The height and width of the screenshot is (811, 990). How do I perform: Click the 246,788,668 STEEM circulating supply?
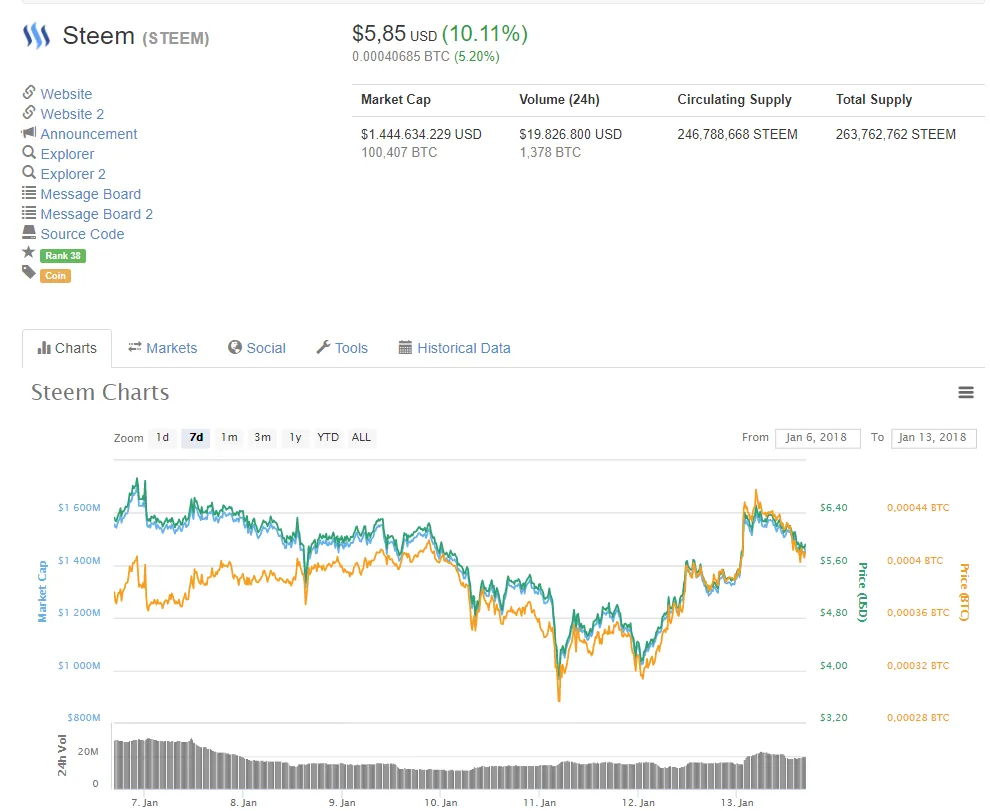(x=737, y=135)
